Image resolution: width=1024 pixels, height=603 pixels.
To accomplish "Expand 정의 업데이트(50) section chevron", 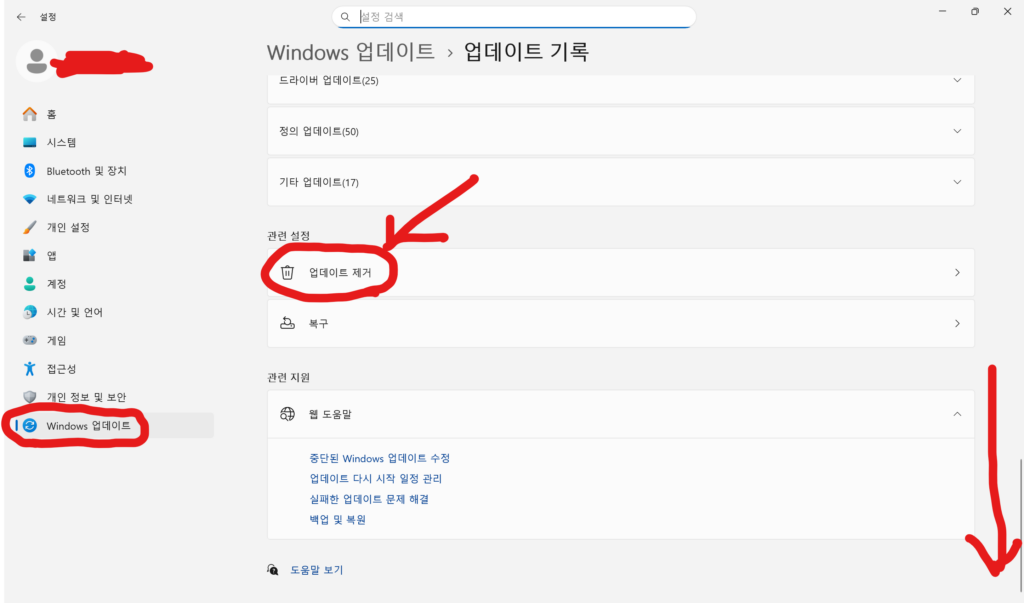I will pos(957,131).
